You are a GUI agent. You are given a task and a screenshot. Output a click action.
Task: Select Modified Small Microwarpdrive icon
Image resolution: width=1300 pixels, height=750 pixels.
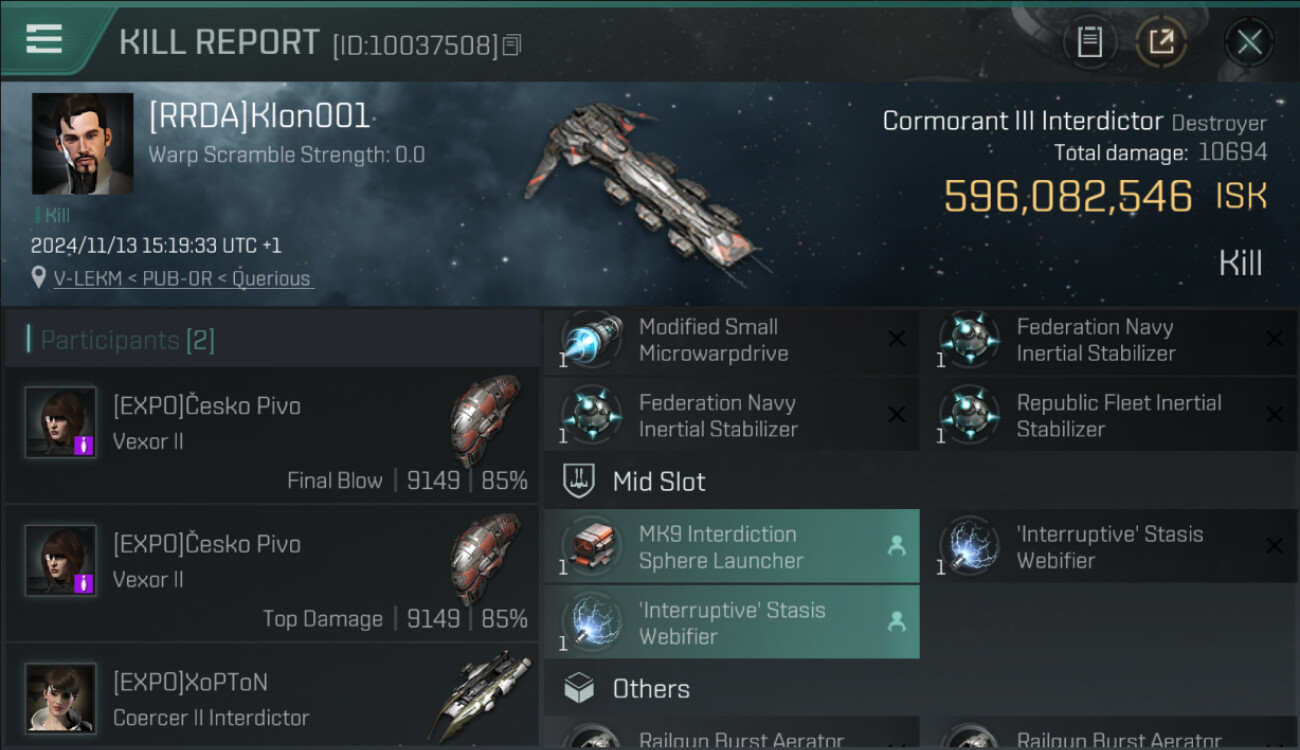592,340
